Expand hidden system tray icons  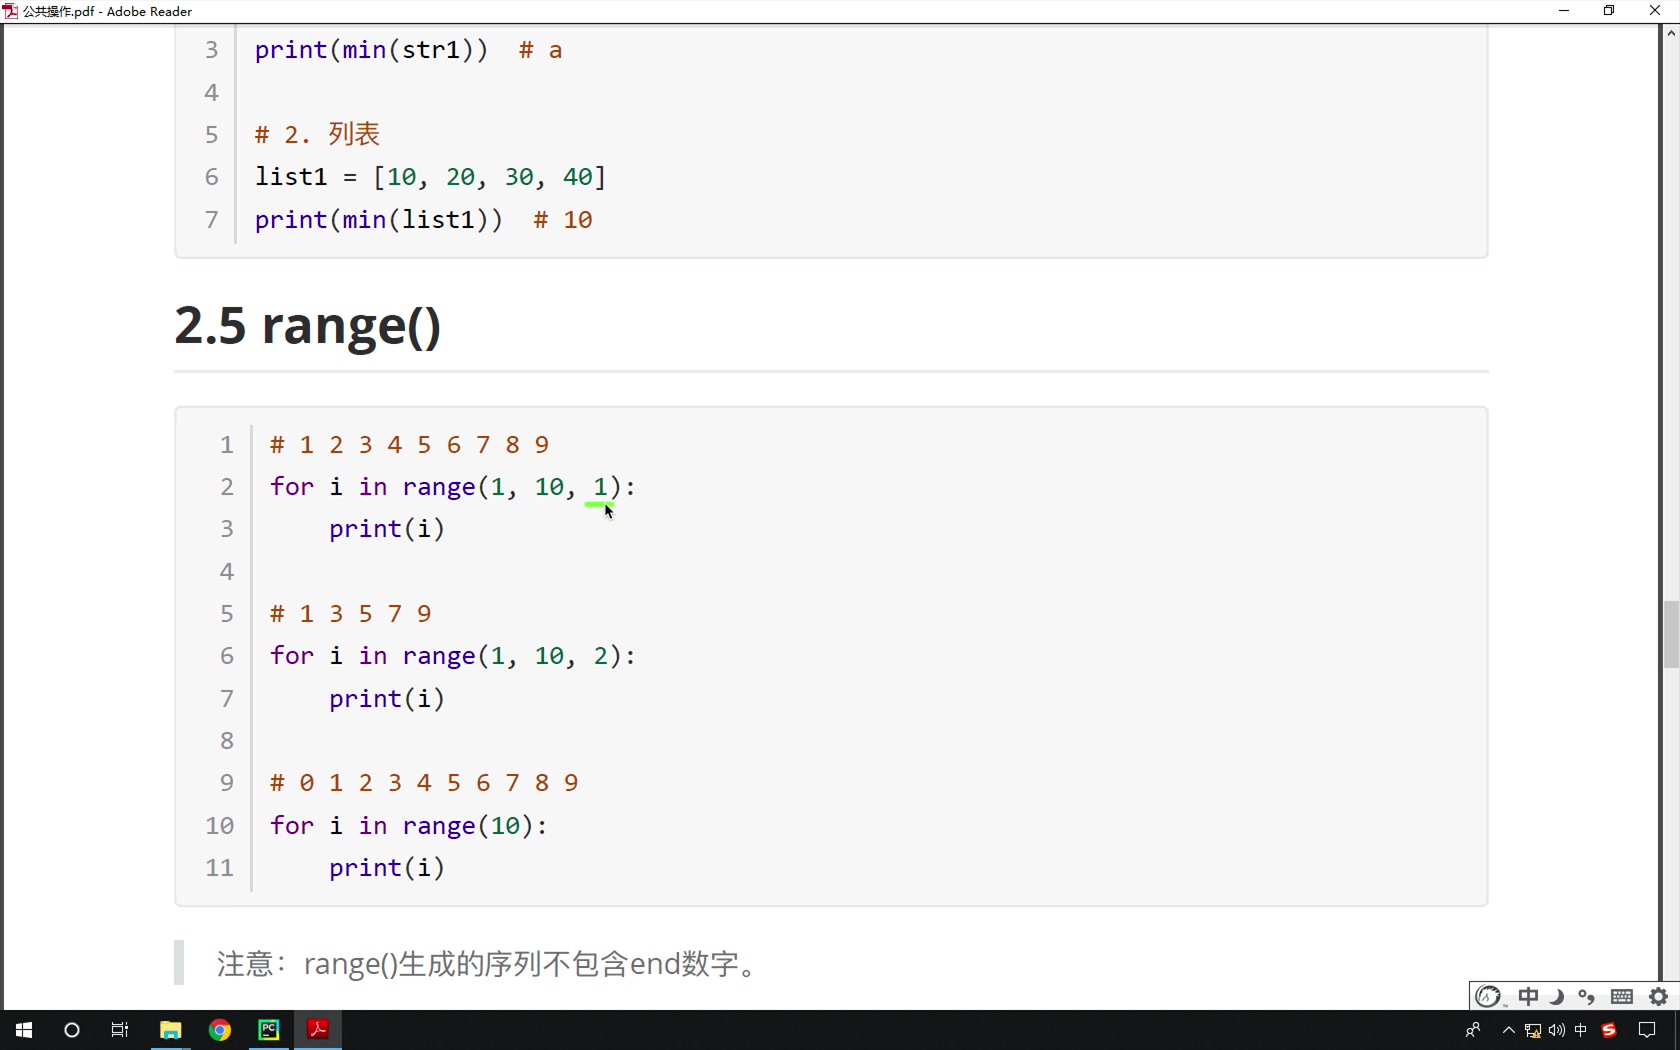(1509, 1030)
